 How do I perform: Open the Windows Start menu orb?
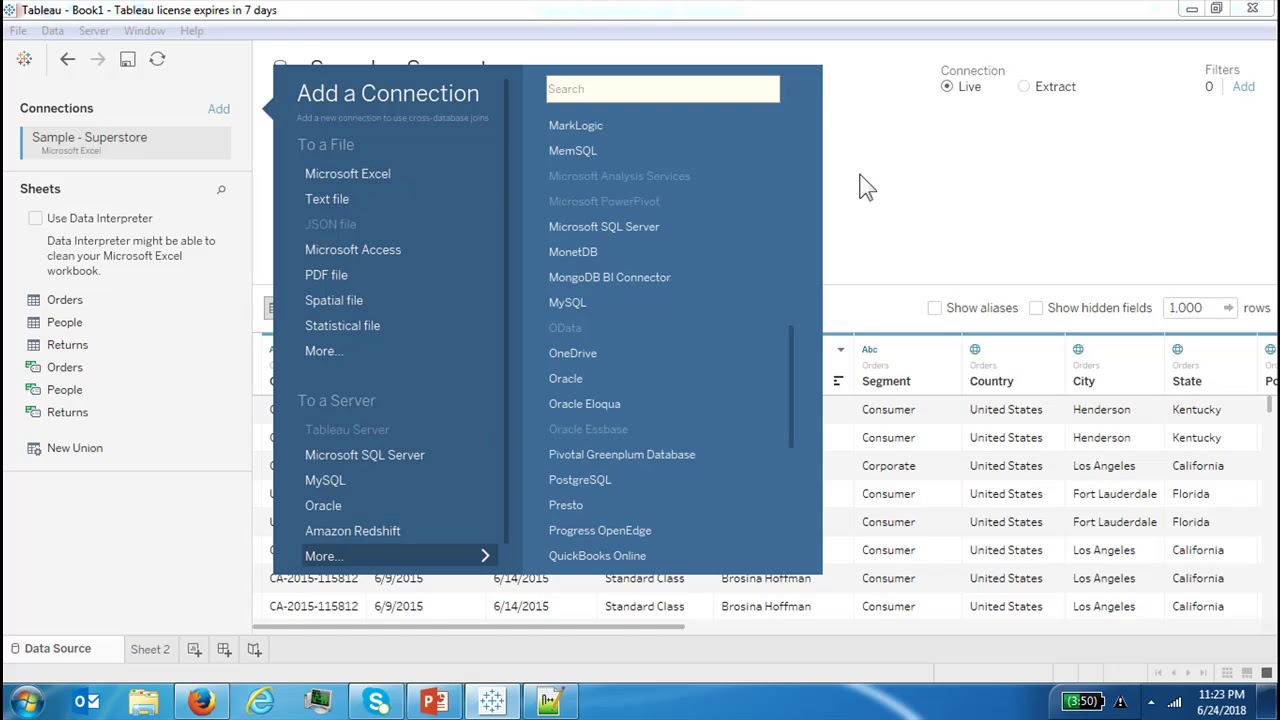point(26,702)
